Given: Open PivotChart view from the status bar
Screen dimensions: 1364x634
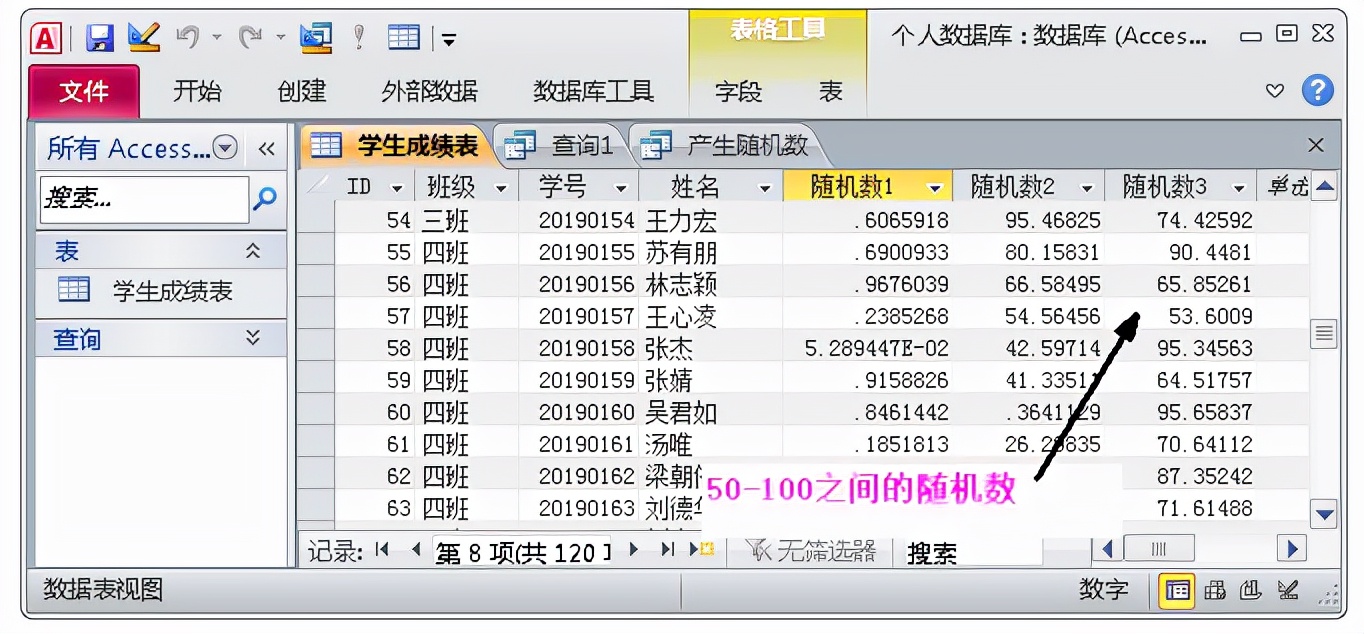Looking at the screenshot, I should pyautogui.click(x=1250, y=590).
